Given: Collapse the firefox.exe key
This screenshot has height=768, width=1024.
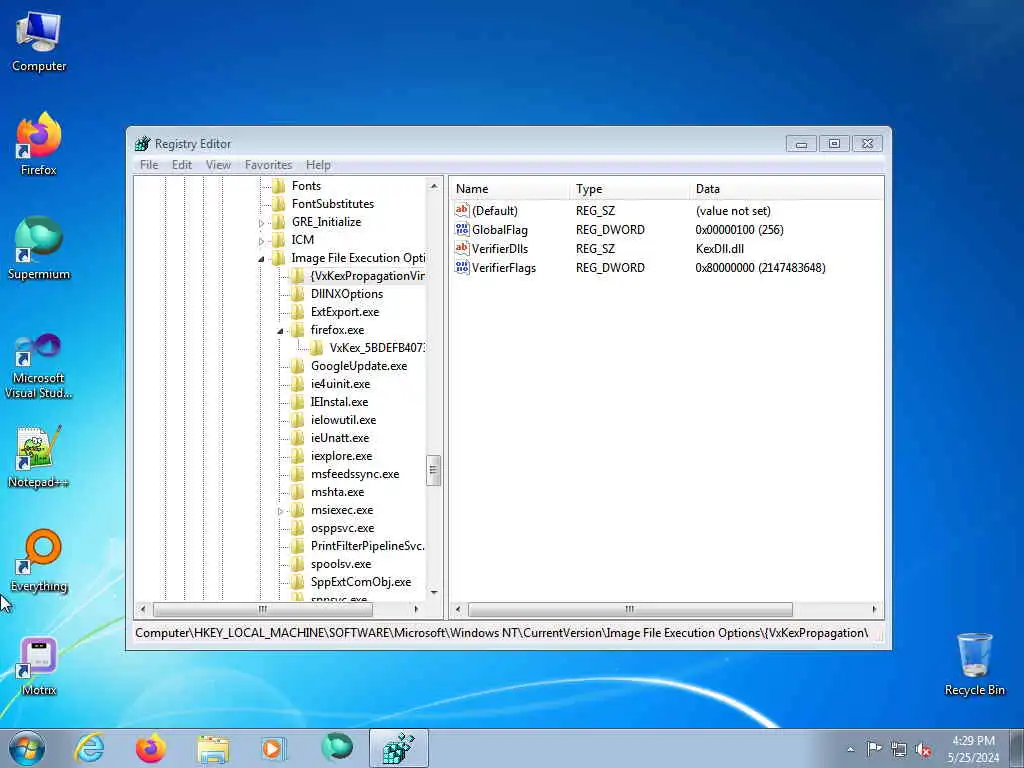Looking at the screenshot, I should [x=280, y=331].
